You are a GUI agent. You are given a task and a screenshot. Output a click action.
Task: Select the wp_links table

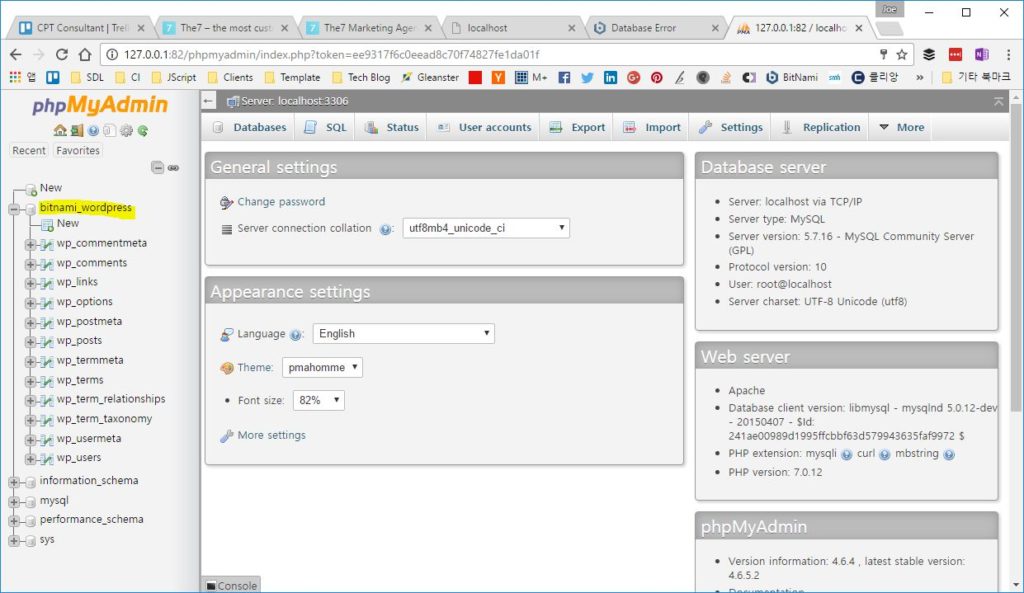[77, 281]
